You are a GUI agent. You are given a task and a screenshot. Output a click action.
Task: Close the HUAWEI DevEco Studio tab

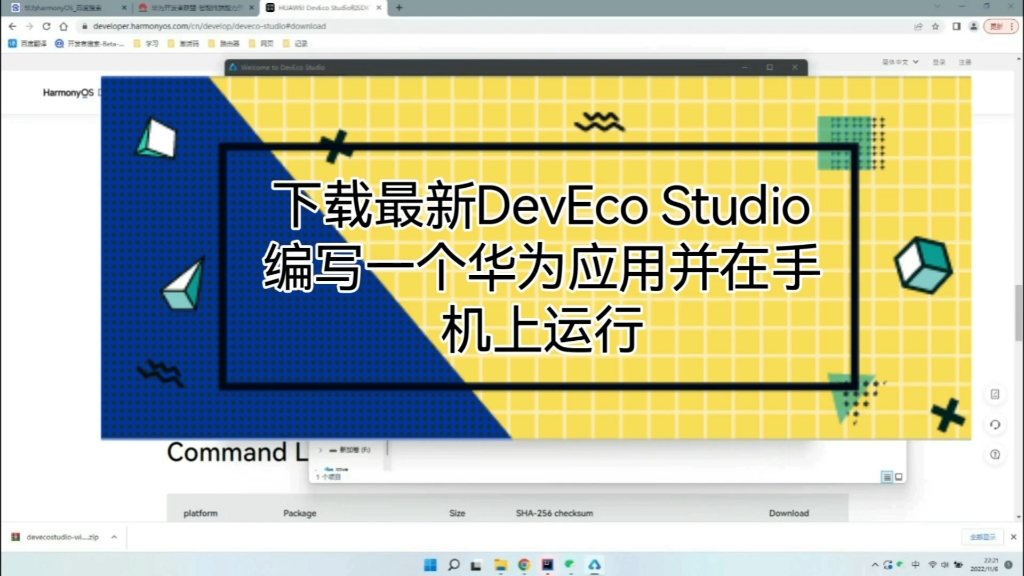tap(379, 8)
